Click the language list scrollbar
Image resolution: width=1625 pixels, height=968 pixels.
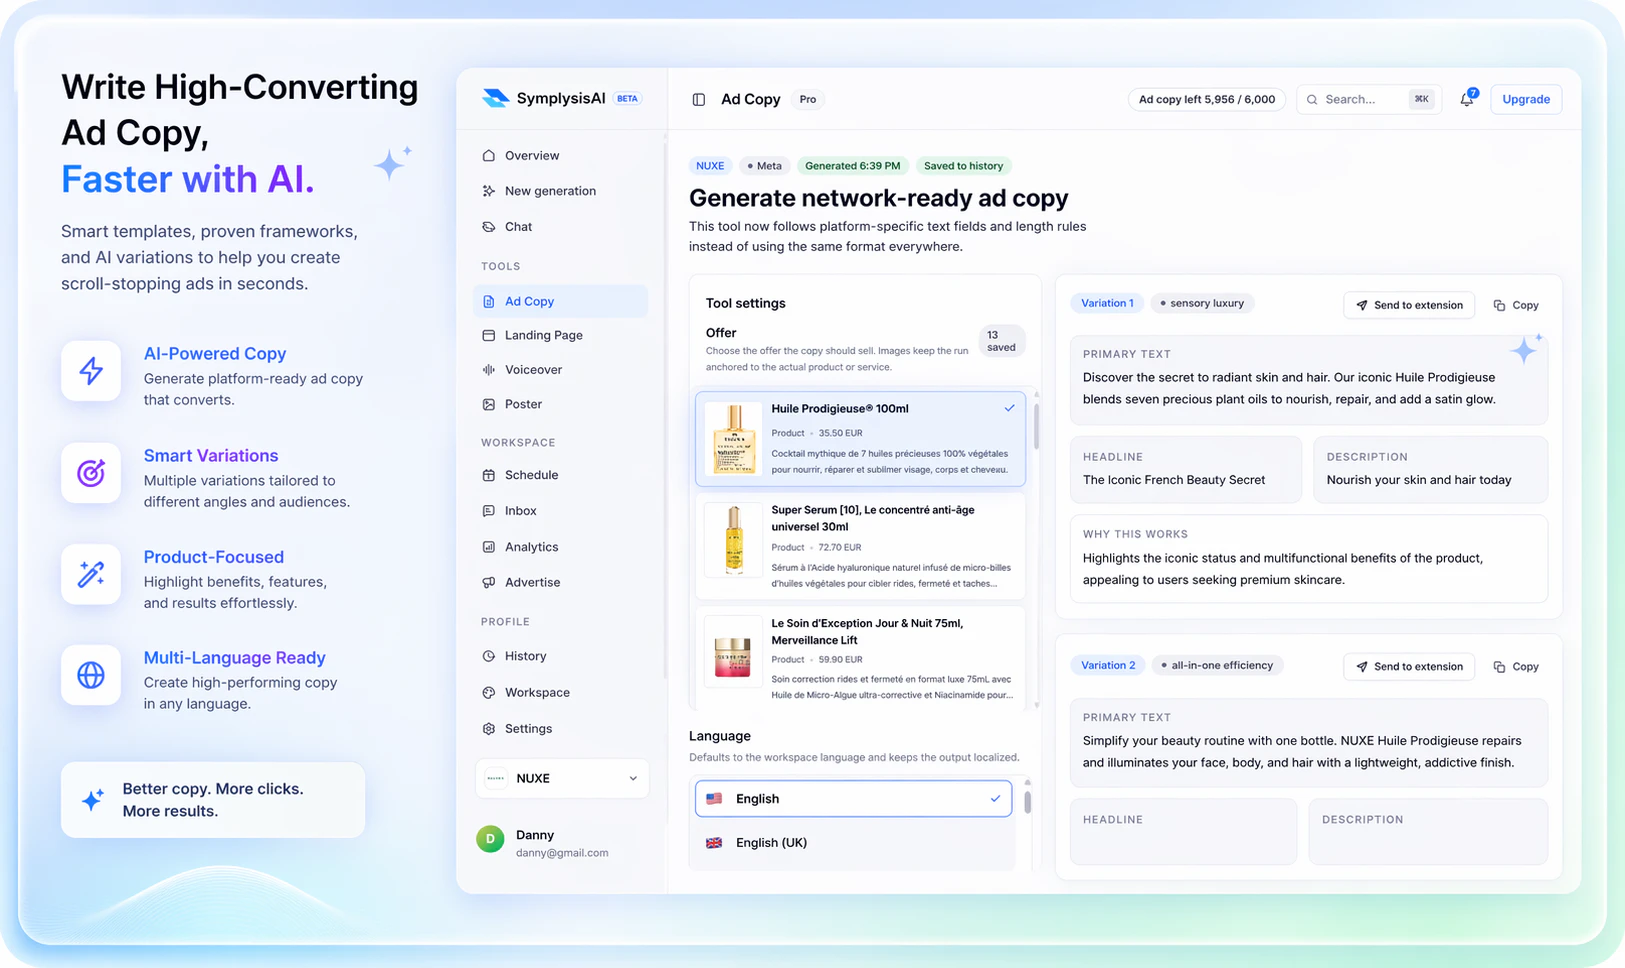coord(1027,802)
